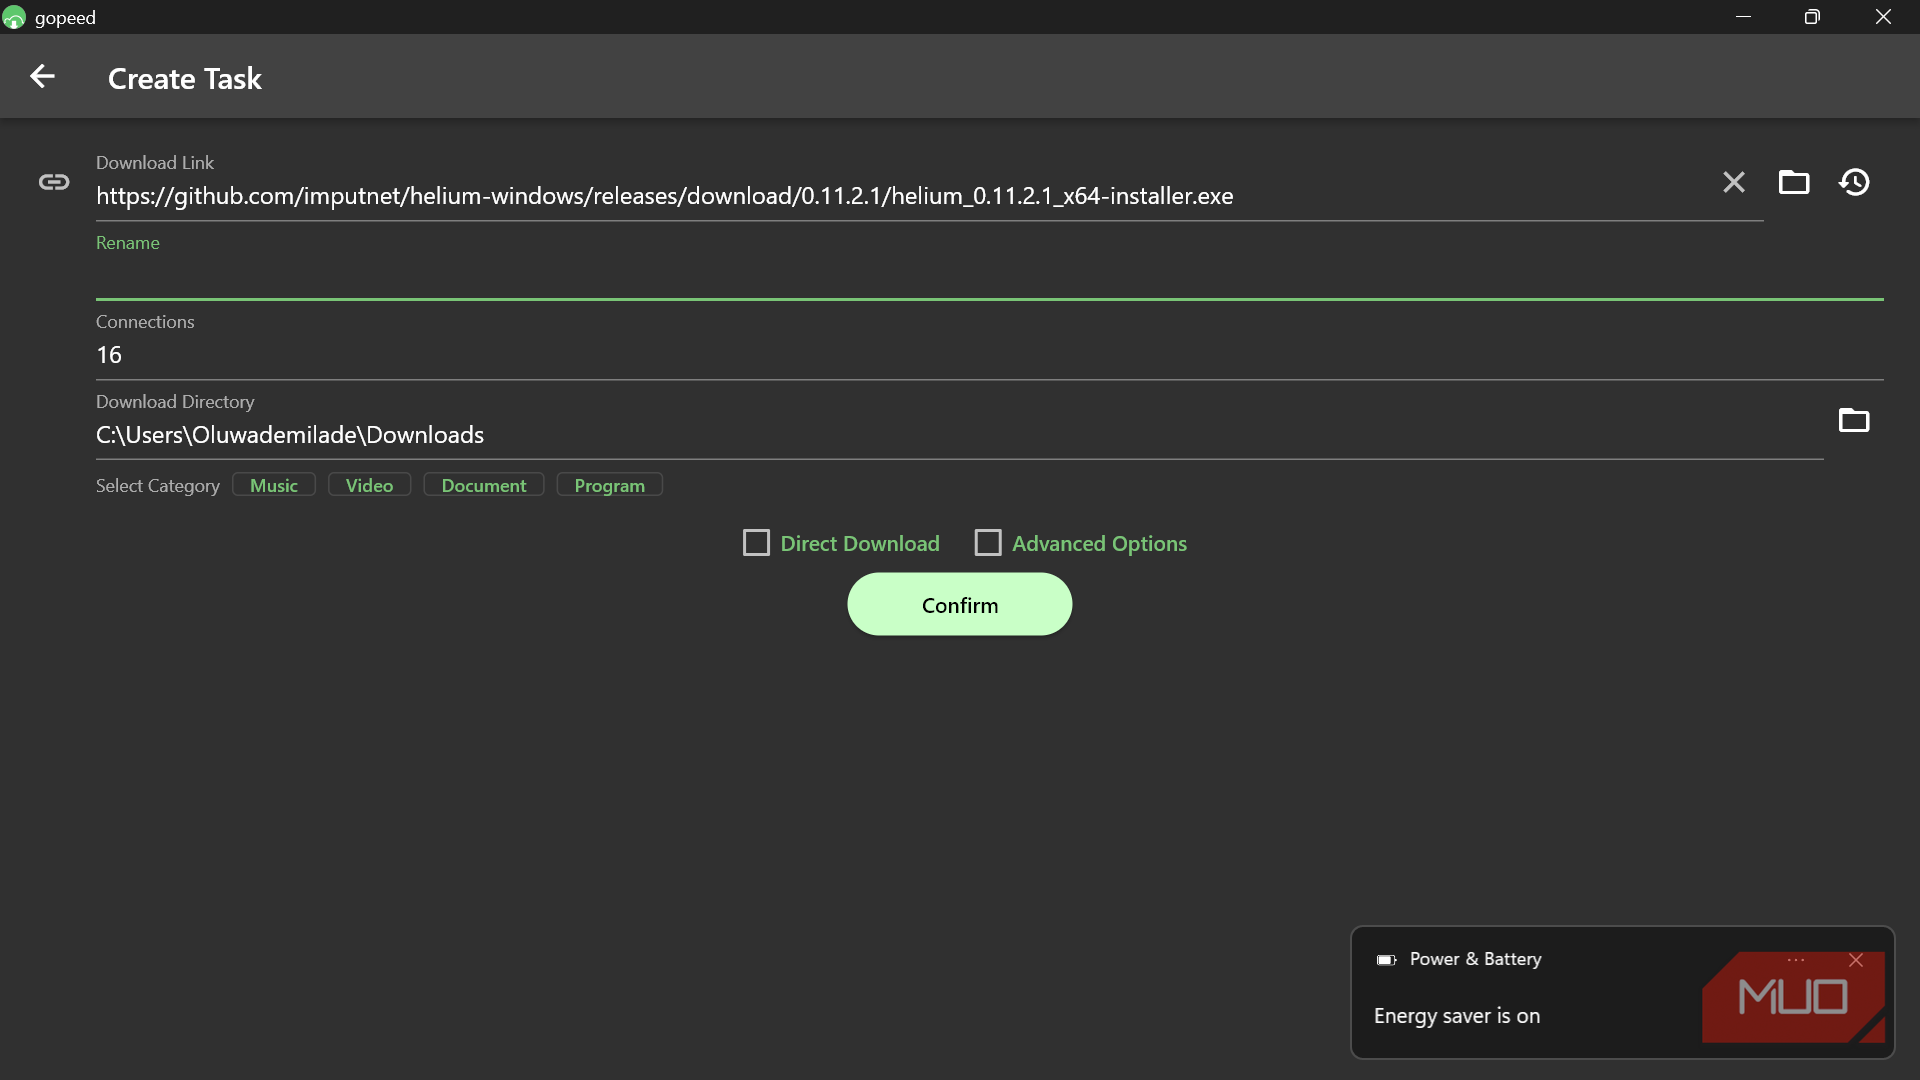
Task: Select the Video category
Action: click(x=370, y=485)
